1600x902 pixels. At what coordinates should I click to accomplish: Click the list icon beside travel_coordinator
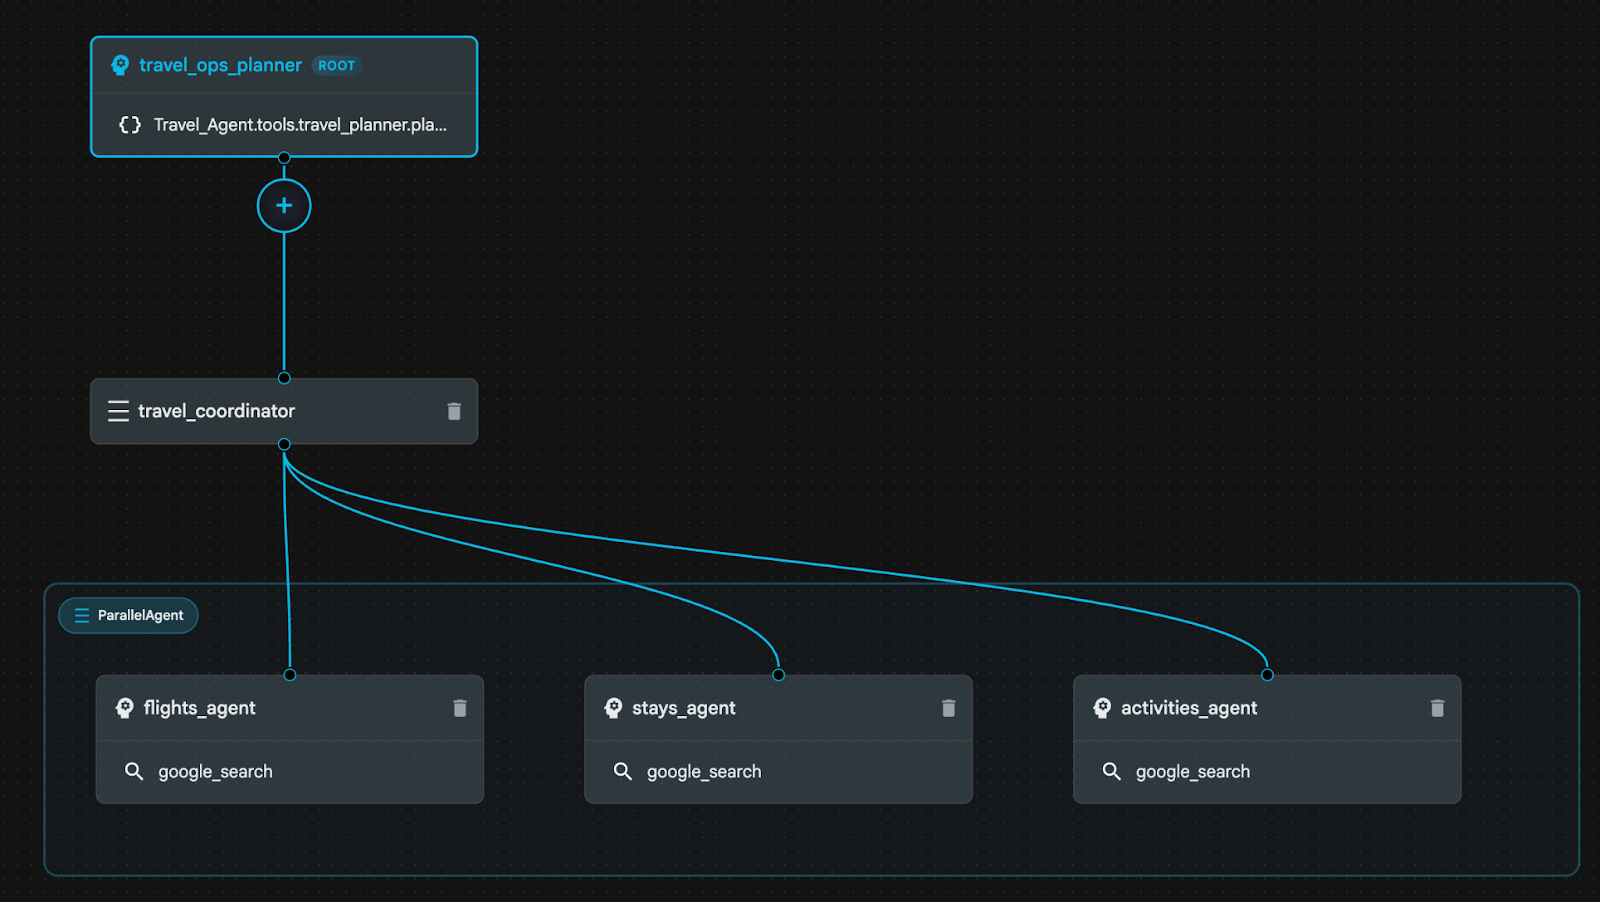pos(118,411)
